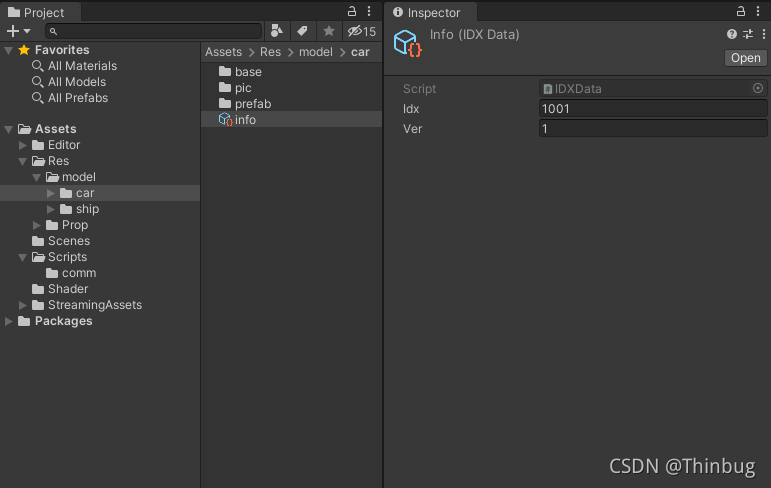
Task: Click car in the breadcrumb path
Action: click(x=360, y=52)
